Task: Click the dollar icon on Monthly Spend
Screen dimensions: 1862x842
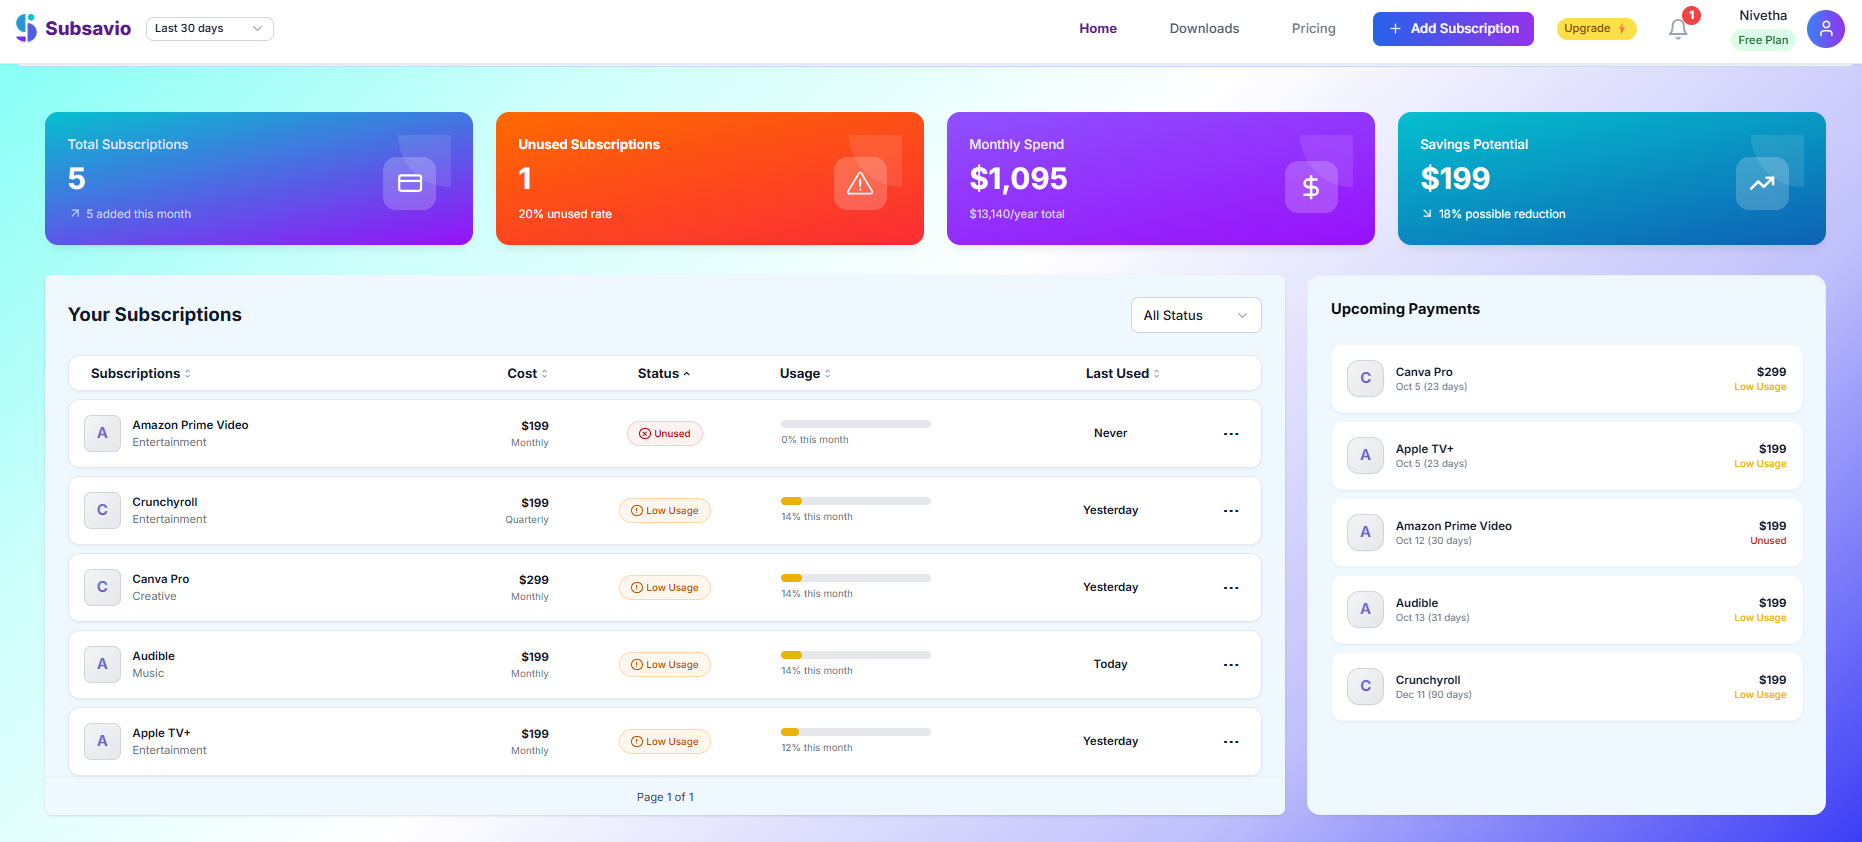Action: [1310, 186]
